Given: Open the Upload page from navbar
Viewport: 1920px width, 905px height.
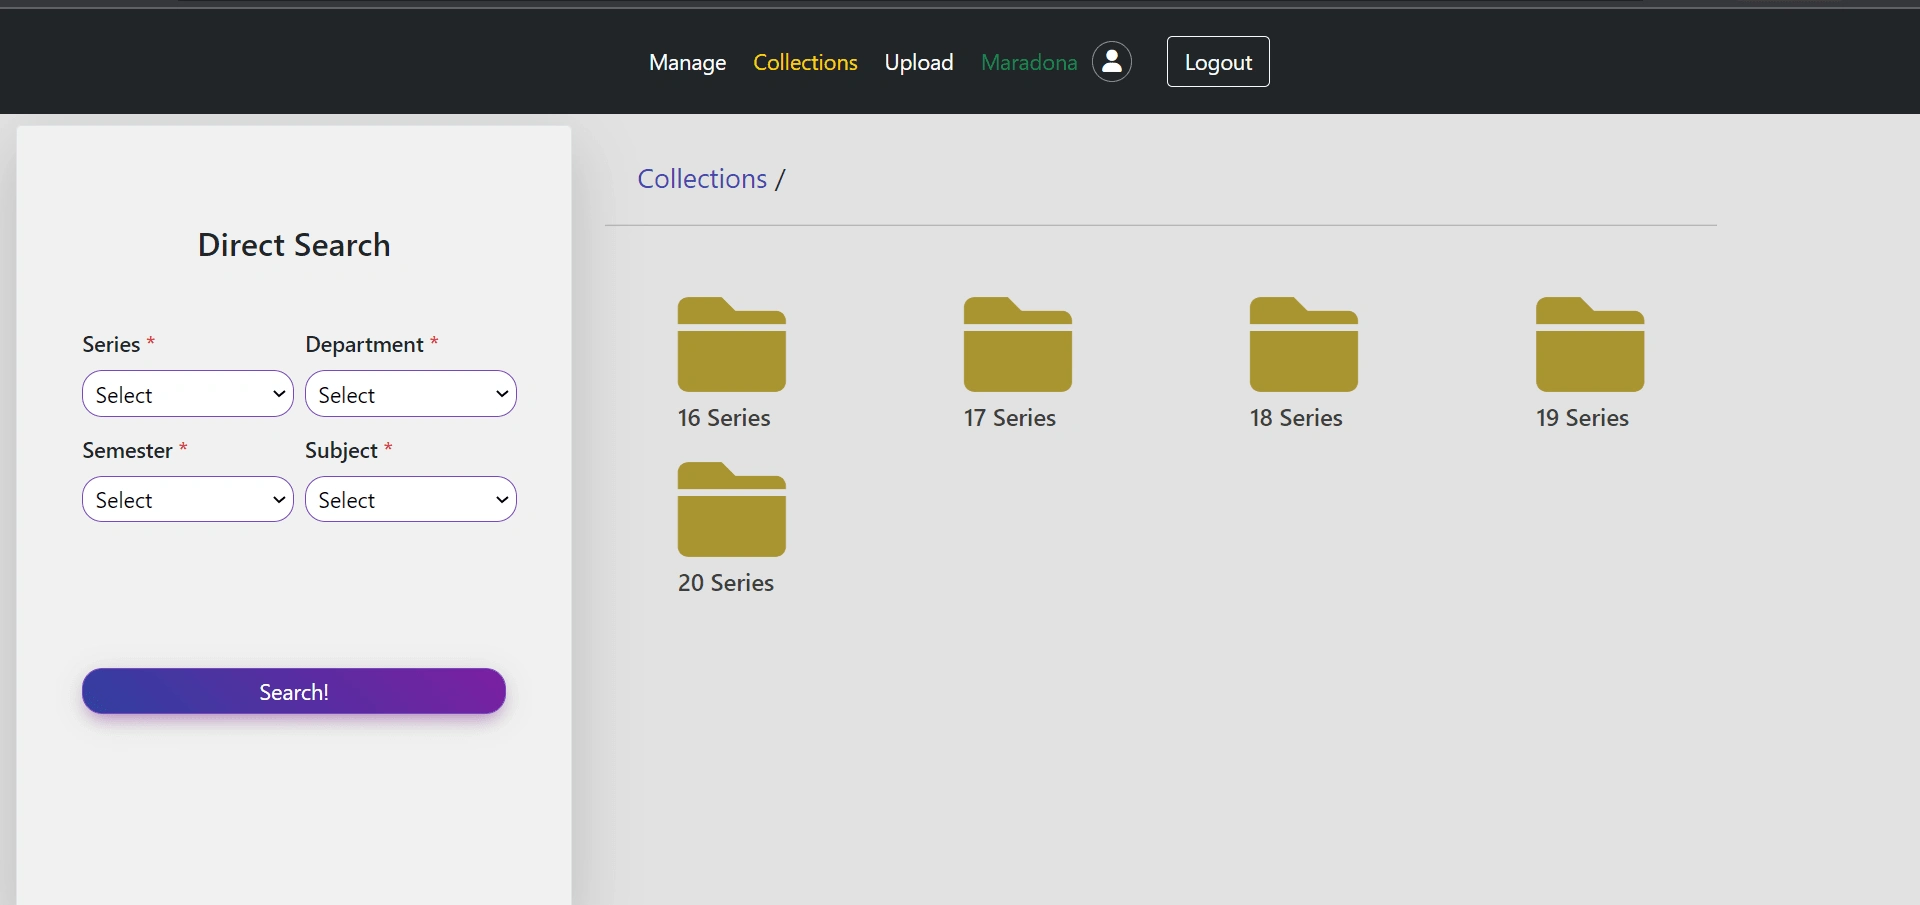Looking at the screenshot, I should (x=918, y=62).
